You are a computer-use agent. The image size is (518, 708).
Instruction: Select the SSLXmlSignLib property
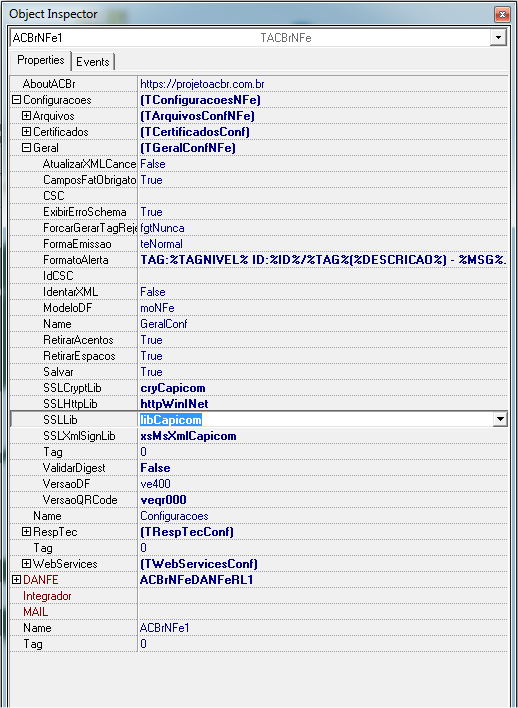[79, 436]
